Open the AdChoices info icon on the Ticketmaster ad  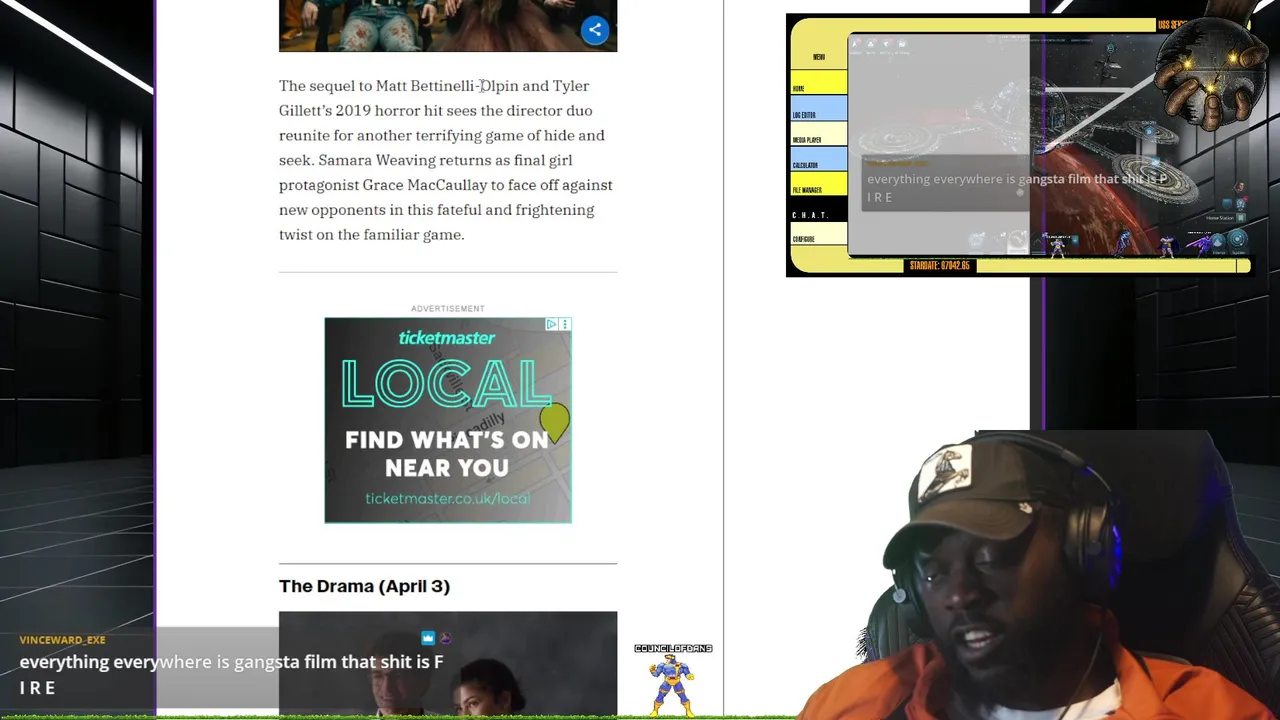(551, 324)
